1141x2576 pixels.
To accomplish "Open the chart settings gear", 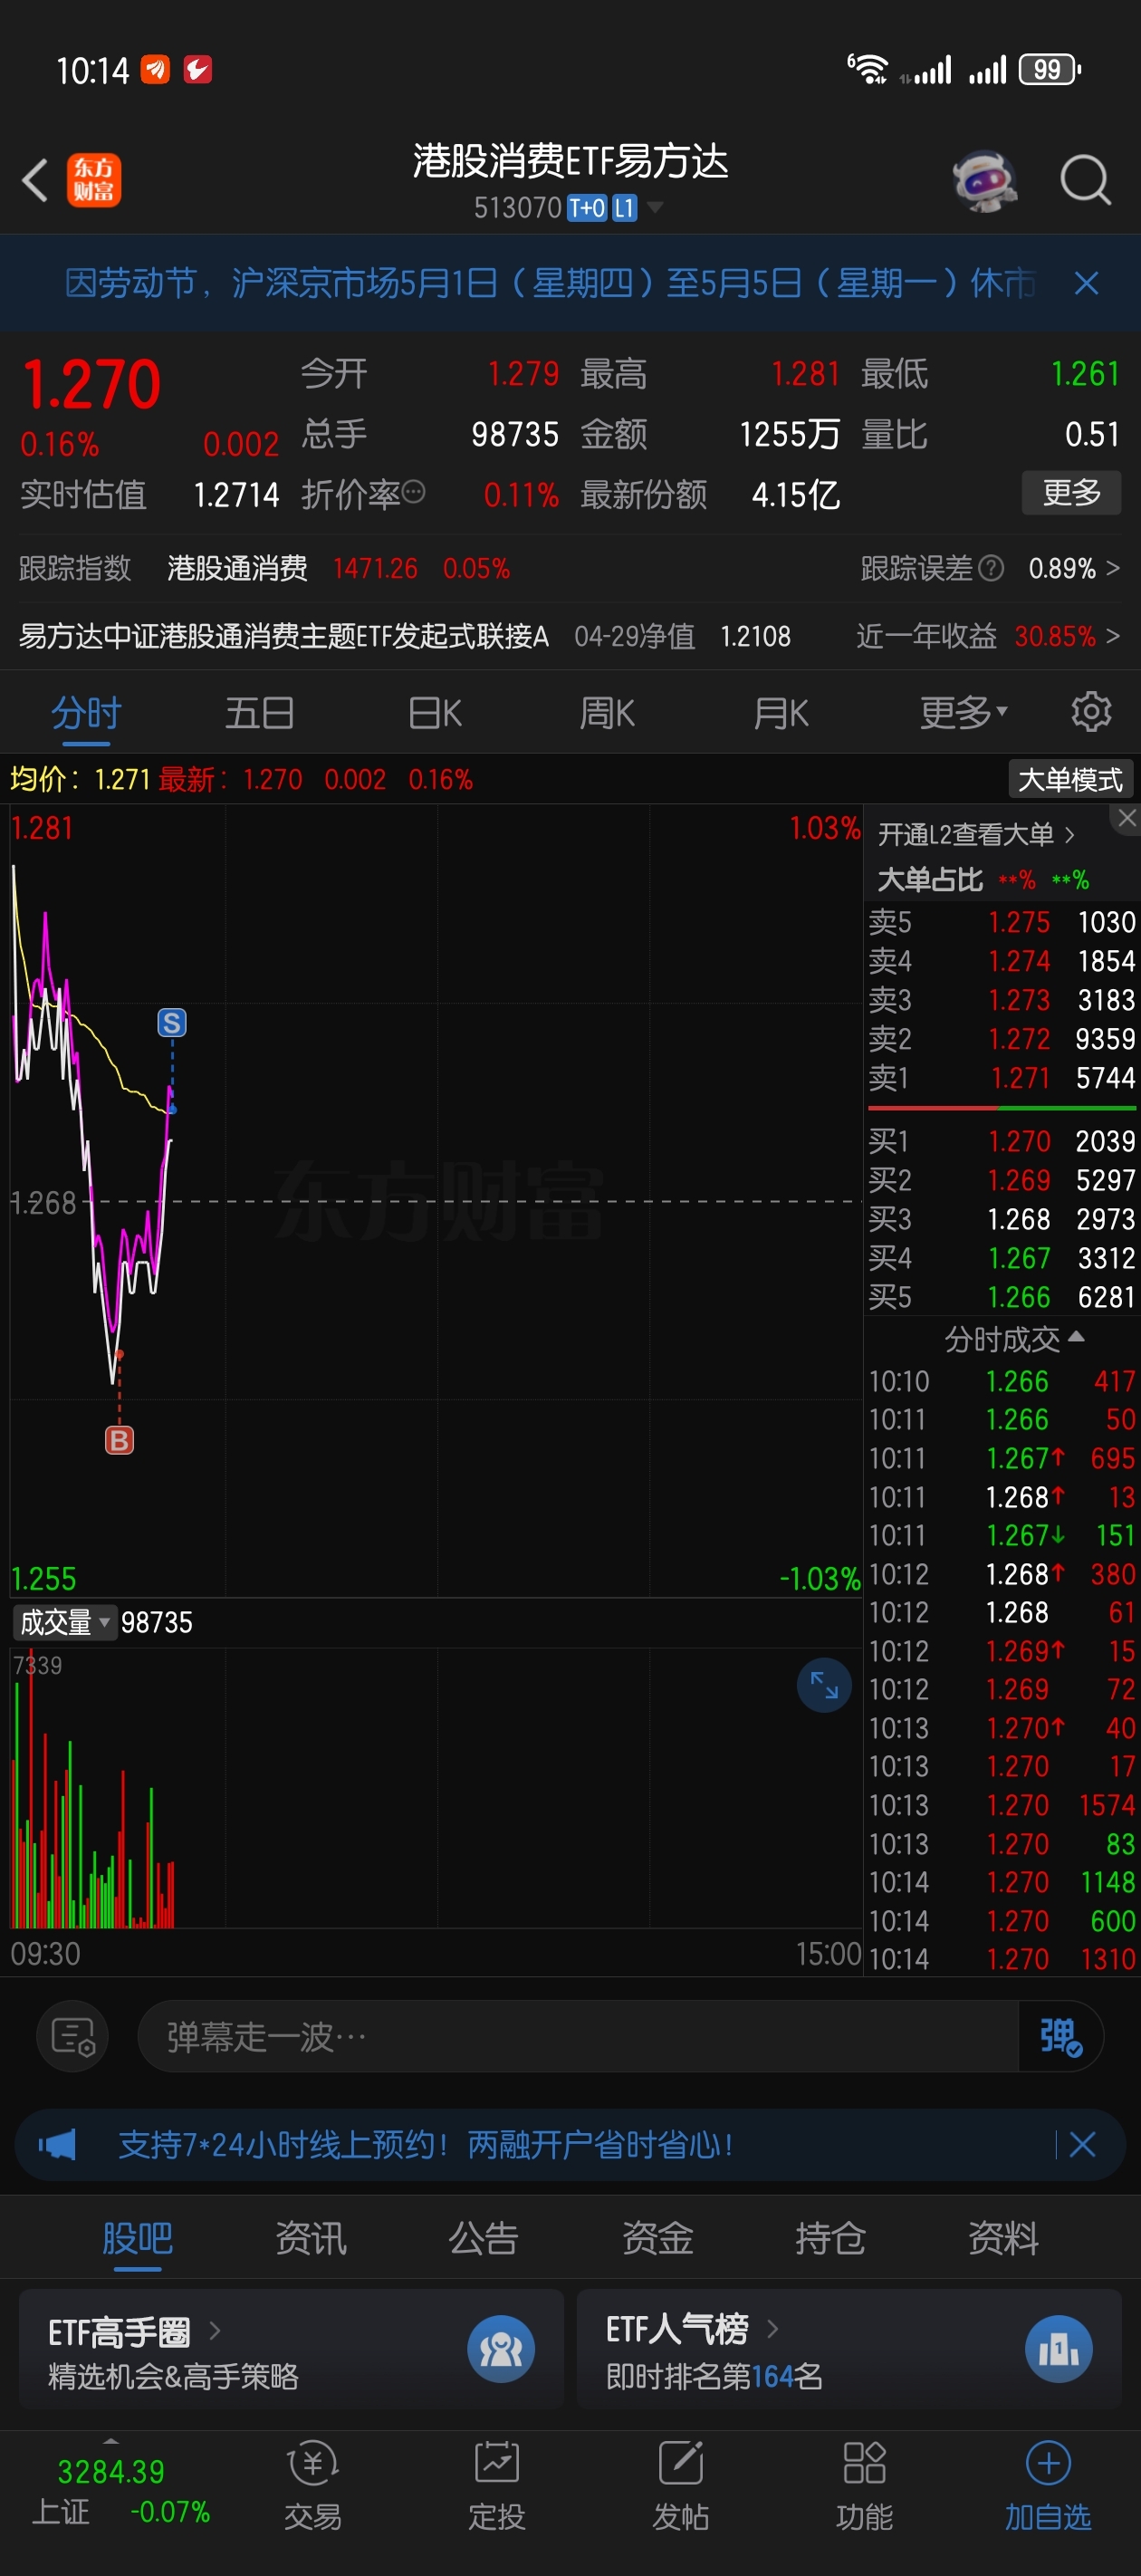I will (1091, 712).
